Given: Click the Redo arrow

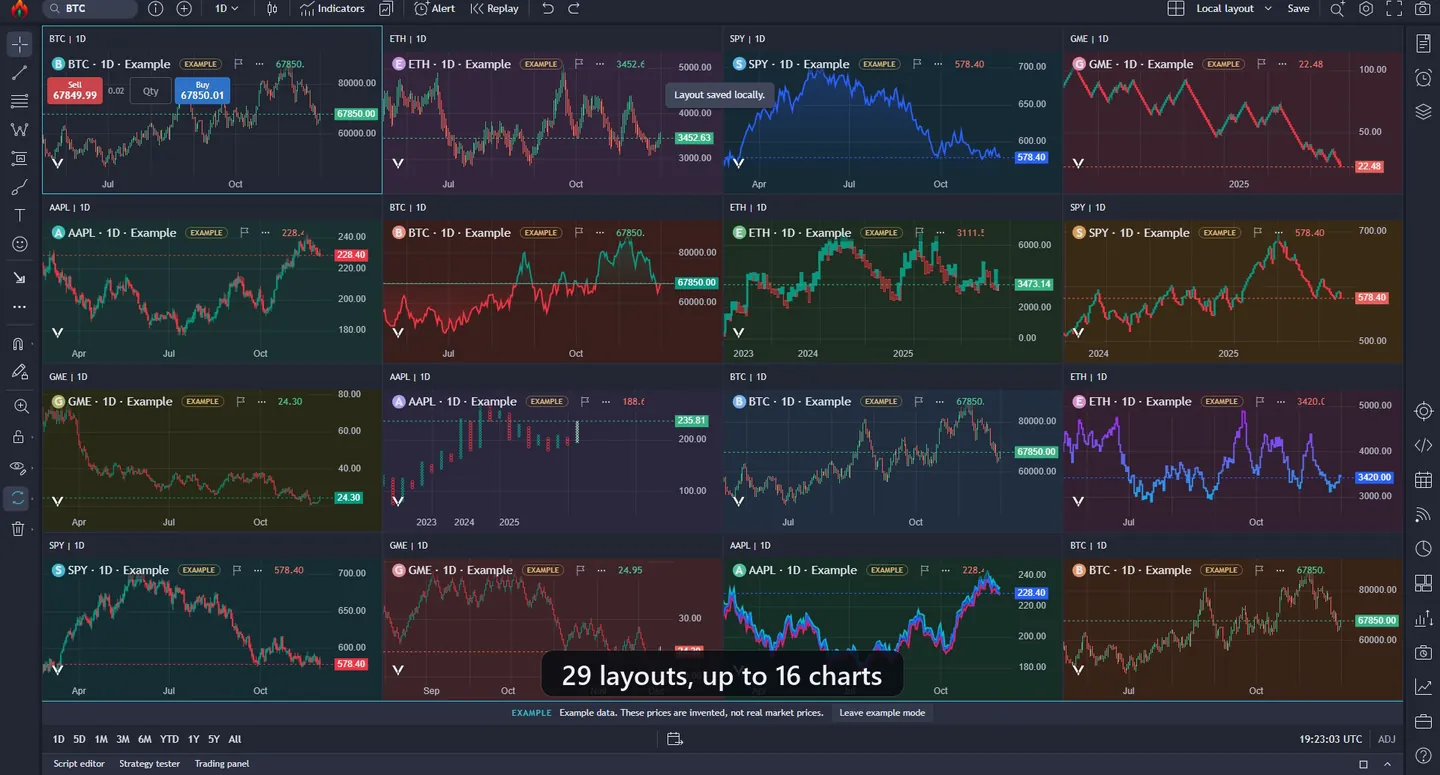Looking at the screenshot, I should point(573,9).
